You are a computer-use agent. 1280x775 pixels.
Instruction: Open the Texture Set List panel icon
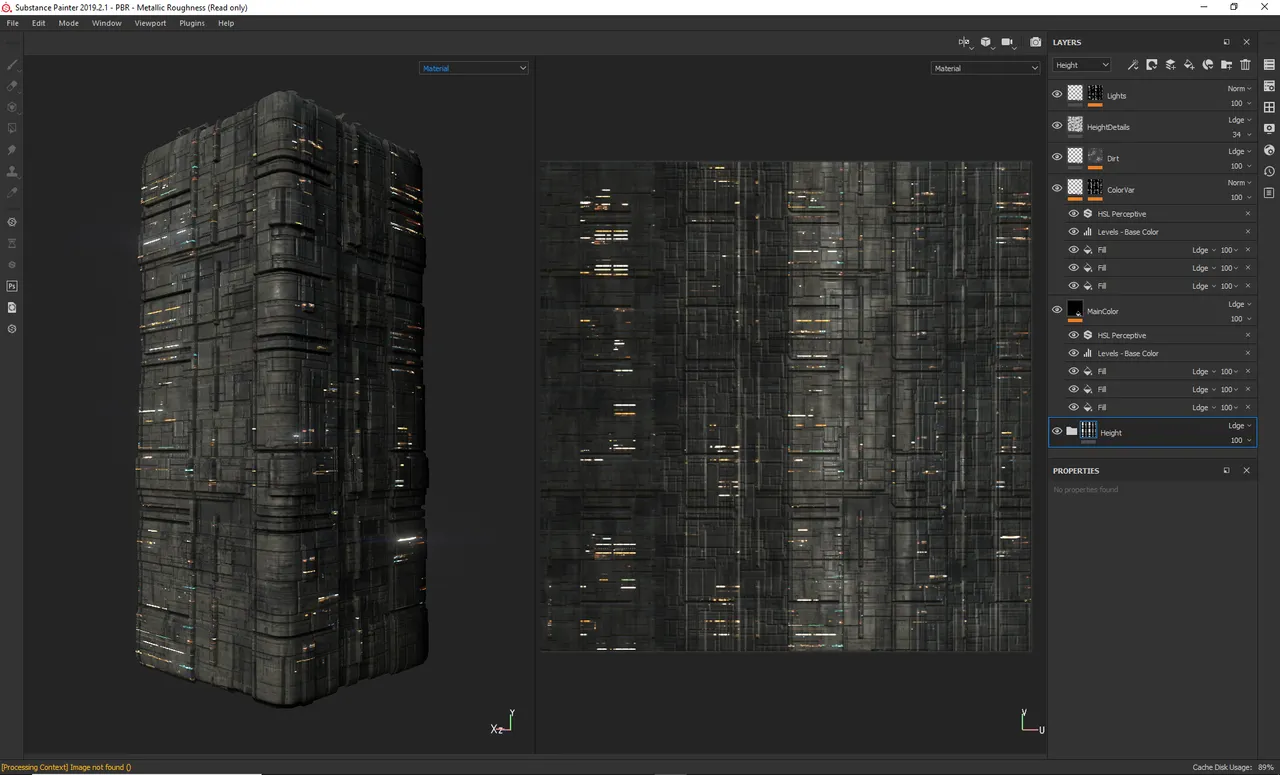point(1269,65)
